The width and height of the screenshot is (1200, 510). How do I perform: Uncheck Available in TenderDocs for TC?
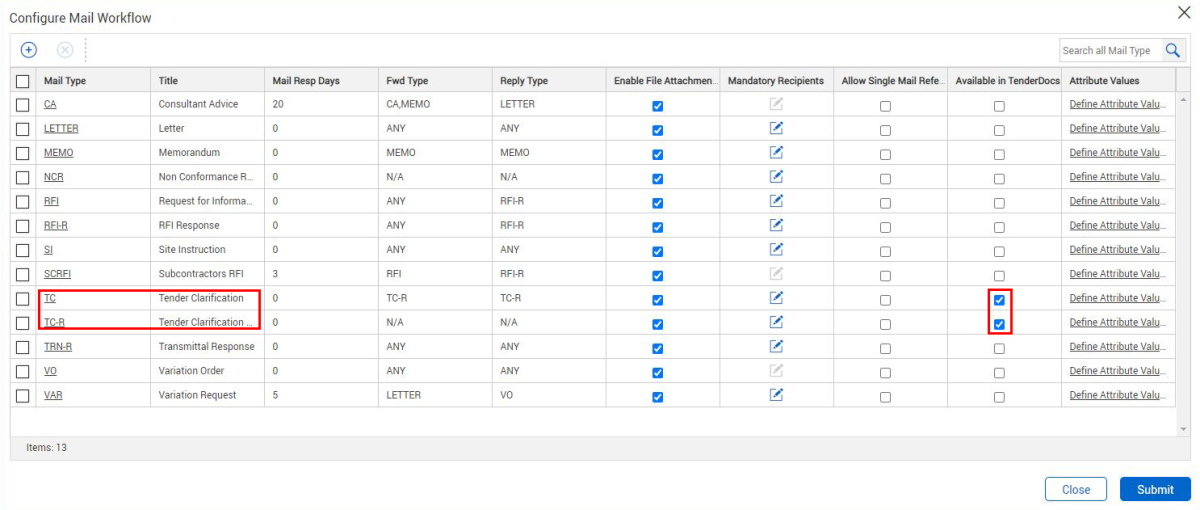pyautogui.click(x=999, y=300)
